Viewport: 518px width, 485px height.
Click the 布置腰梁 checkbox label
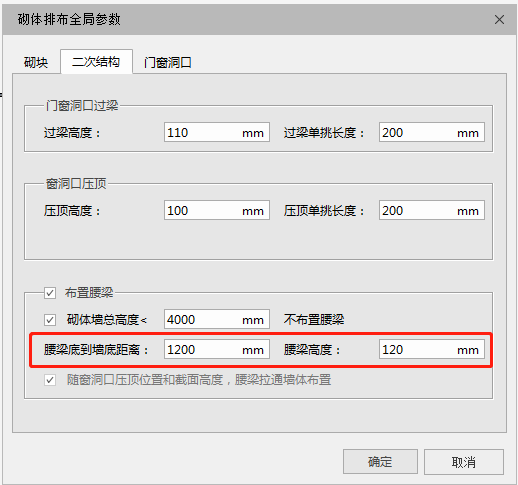point(89,293)
